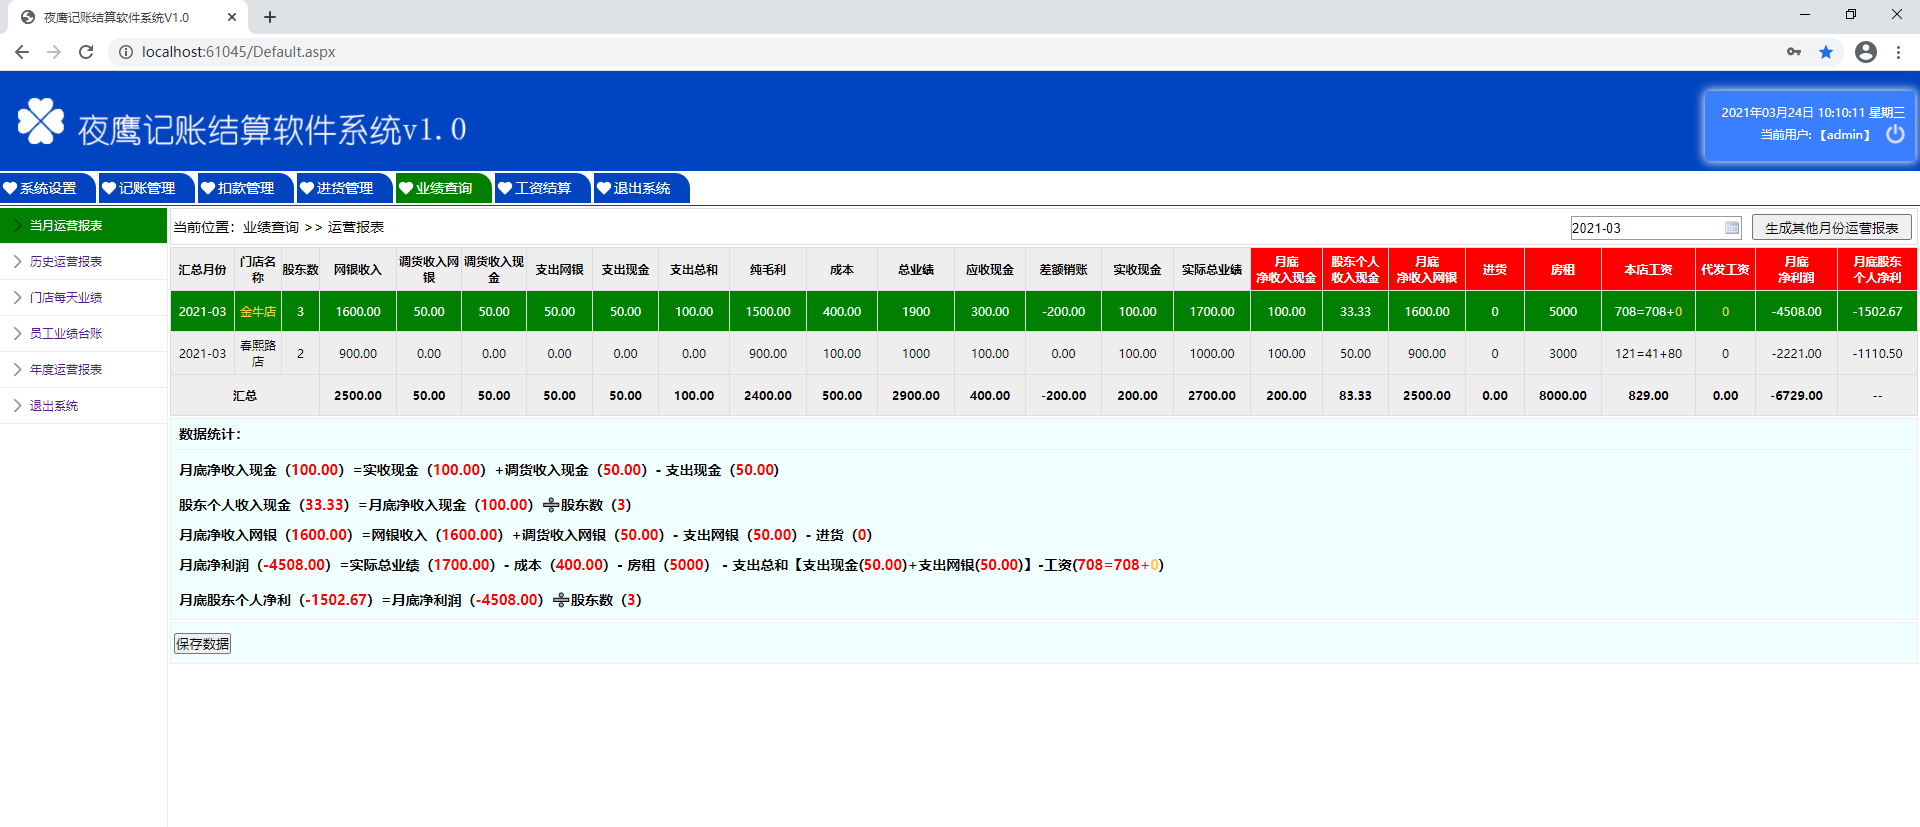Expand chevron beside 员工业绩台账
Viewport: 1920px width, 827px height.
(17, 334)
